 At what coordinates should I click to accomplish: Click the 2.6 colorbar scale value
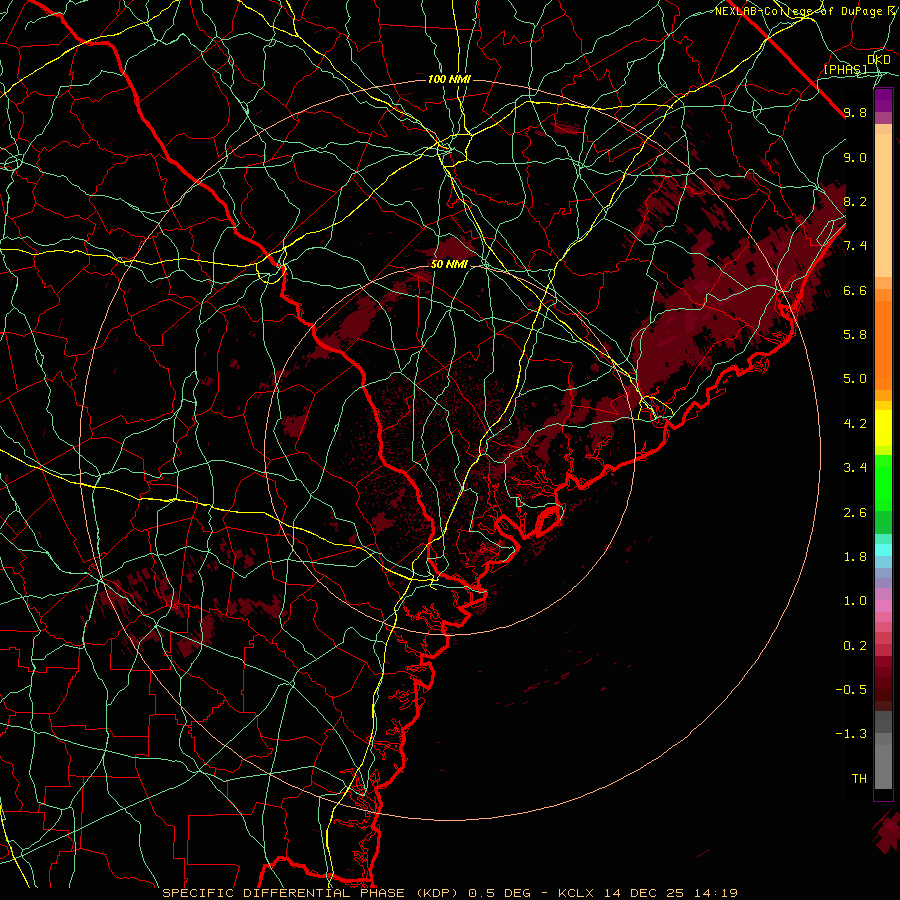(x=855, y=513)
